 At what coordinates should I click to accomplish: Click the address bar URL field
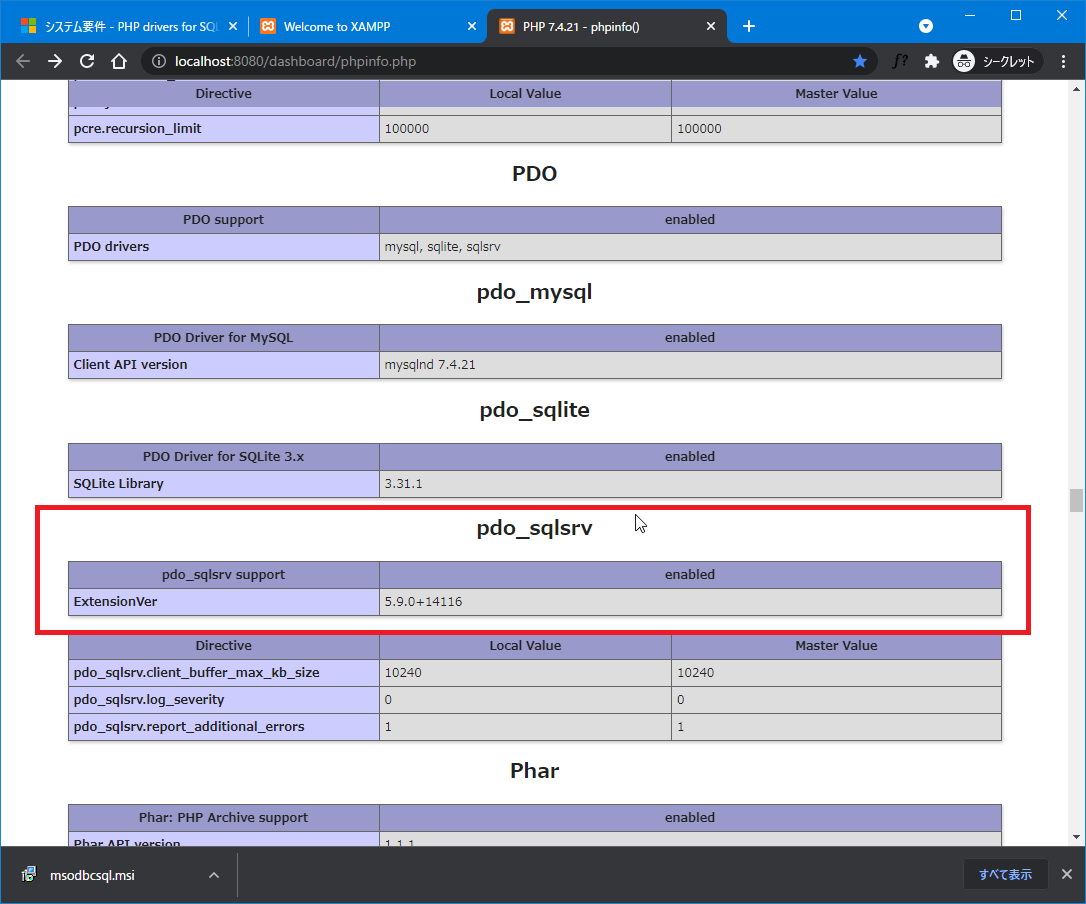500,61
